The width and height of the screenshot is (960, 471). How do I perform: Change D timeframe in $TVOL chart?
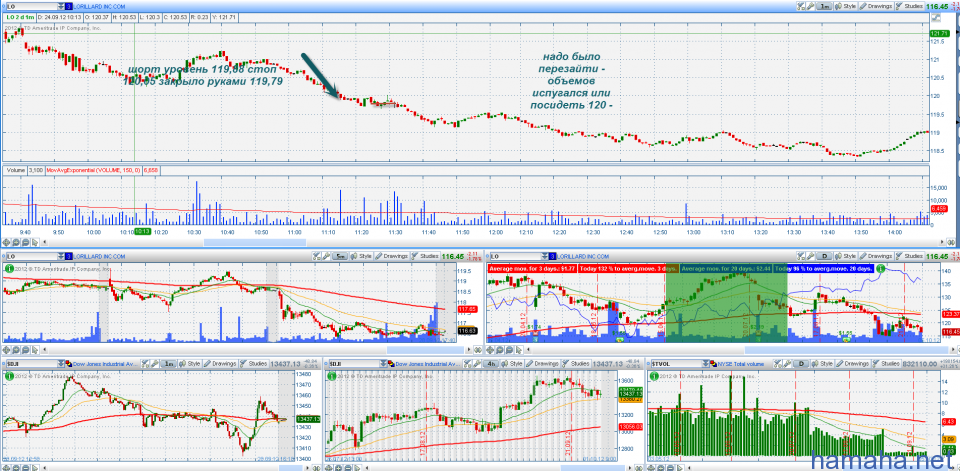click(x=801, y=364)
